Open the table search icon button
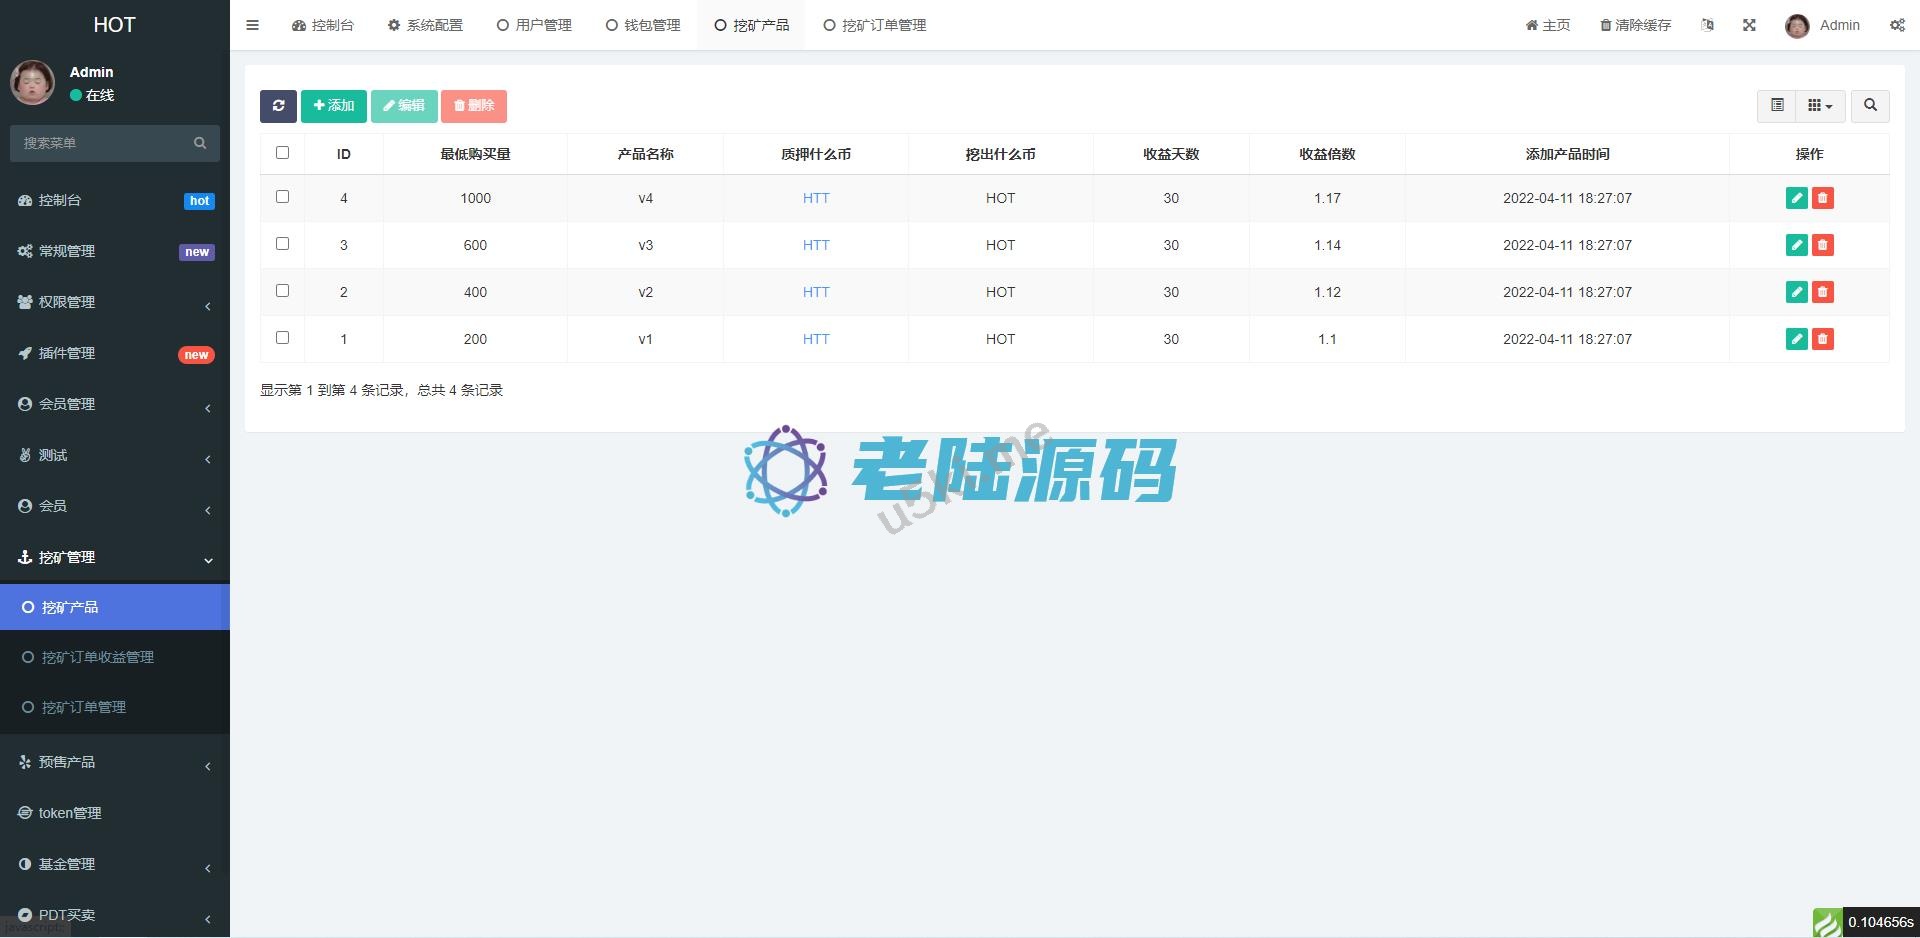 click(x=1870, y=106)
